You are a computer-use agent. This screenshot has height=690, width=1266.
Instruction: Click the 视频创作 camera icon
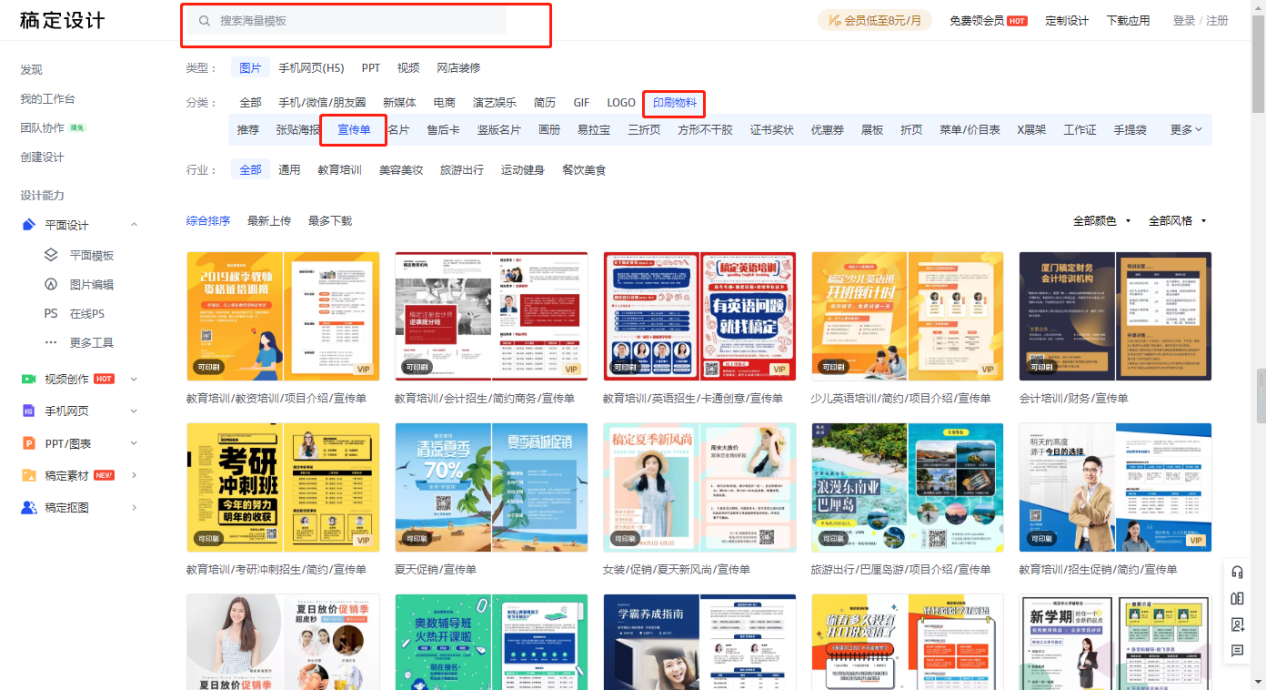[29, 379]
